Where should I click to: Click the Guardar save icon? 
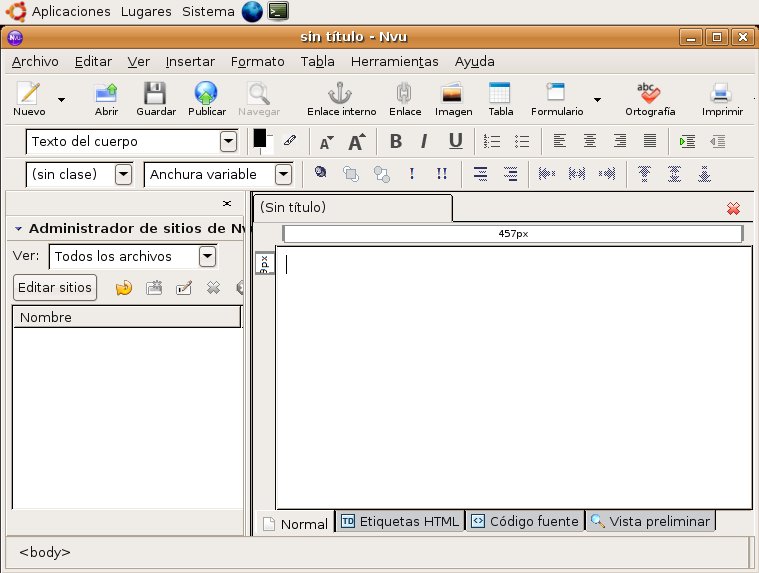[x=155, y=95]
